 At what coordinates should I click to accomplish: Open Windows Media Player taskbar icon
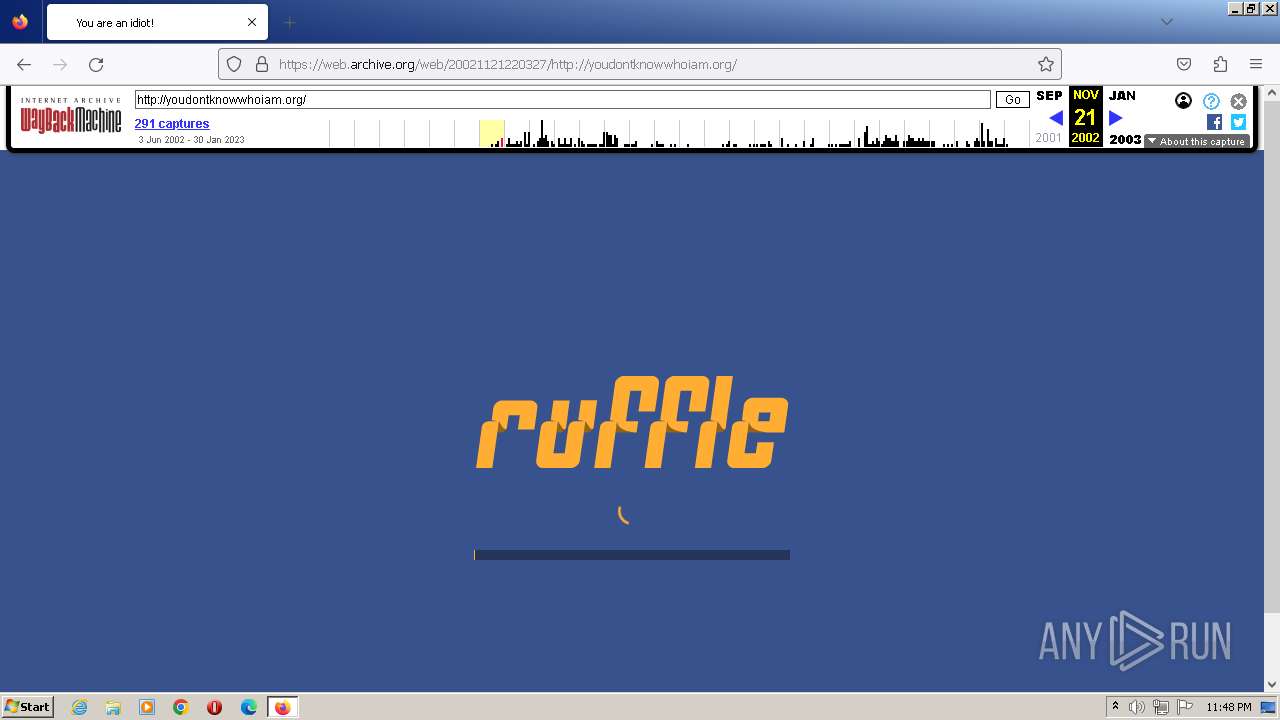click(147, 707)
